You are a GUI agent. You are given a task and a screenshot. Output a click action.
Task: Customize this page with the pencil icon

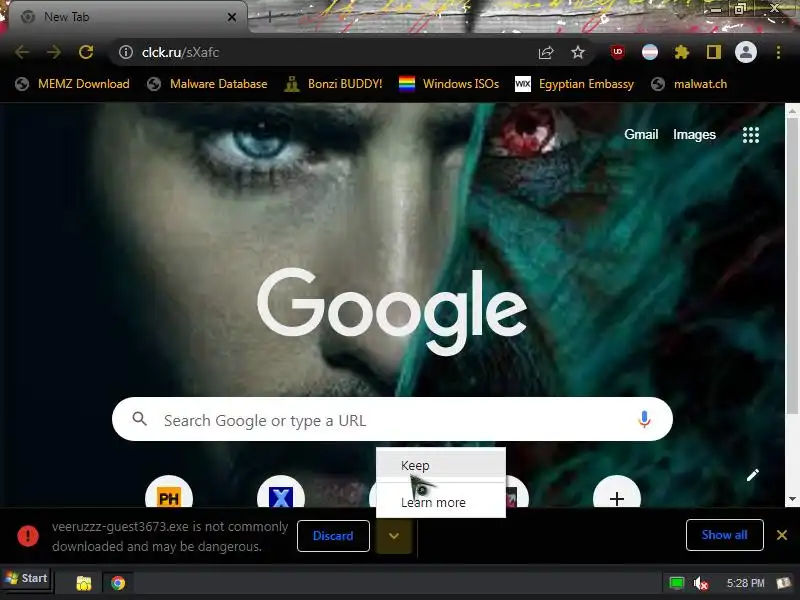753,475
